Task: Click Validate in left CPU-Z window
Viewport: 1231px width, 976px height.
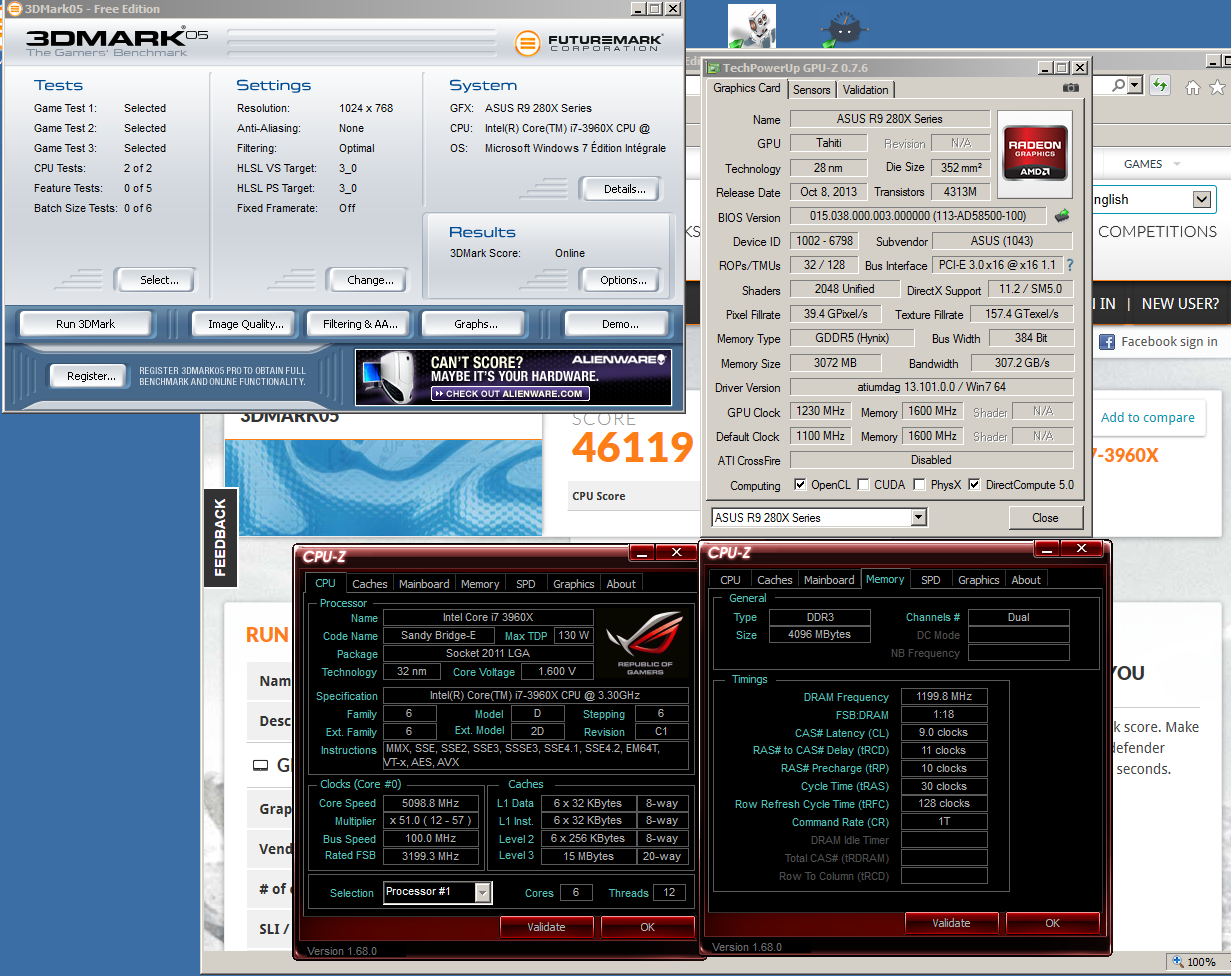Action: [x=546, y=927]
